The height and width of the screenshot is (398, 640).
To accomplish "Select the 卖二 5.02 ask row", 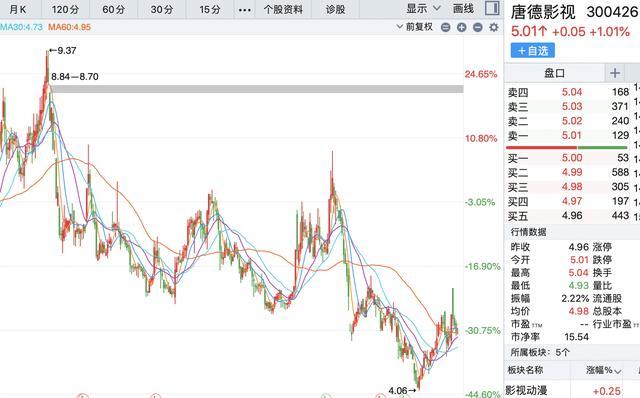I will (x=568, y=121).
